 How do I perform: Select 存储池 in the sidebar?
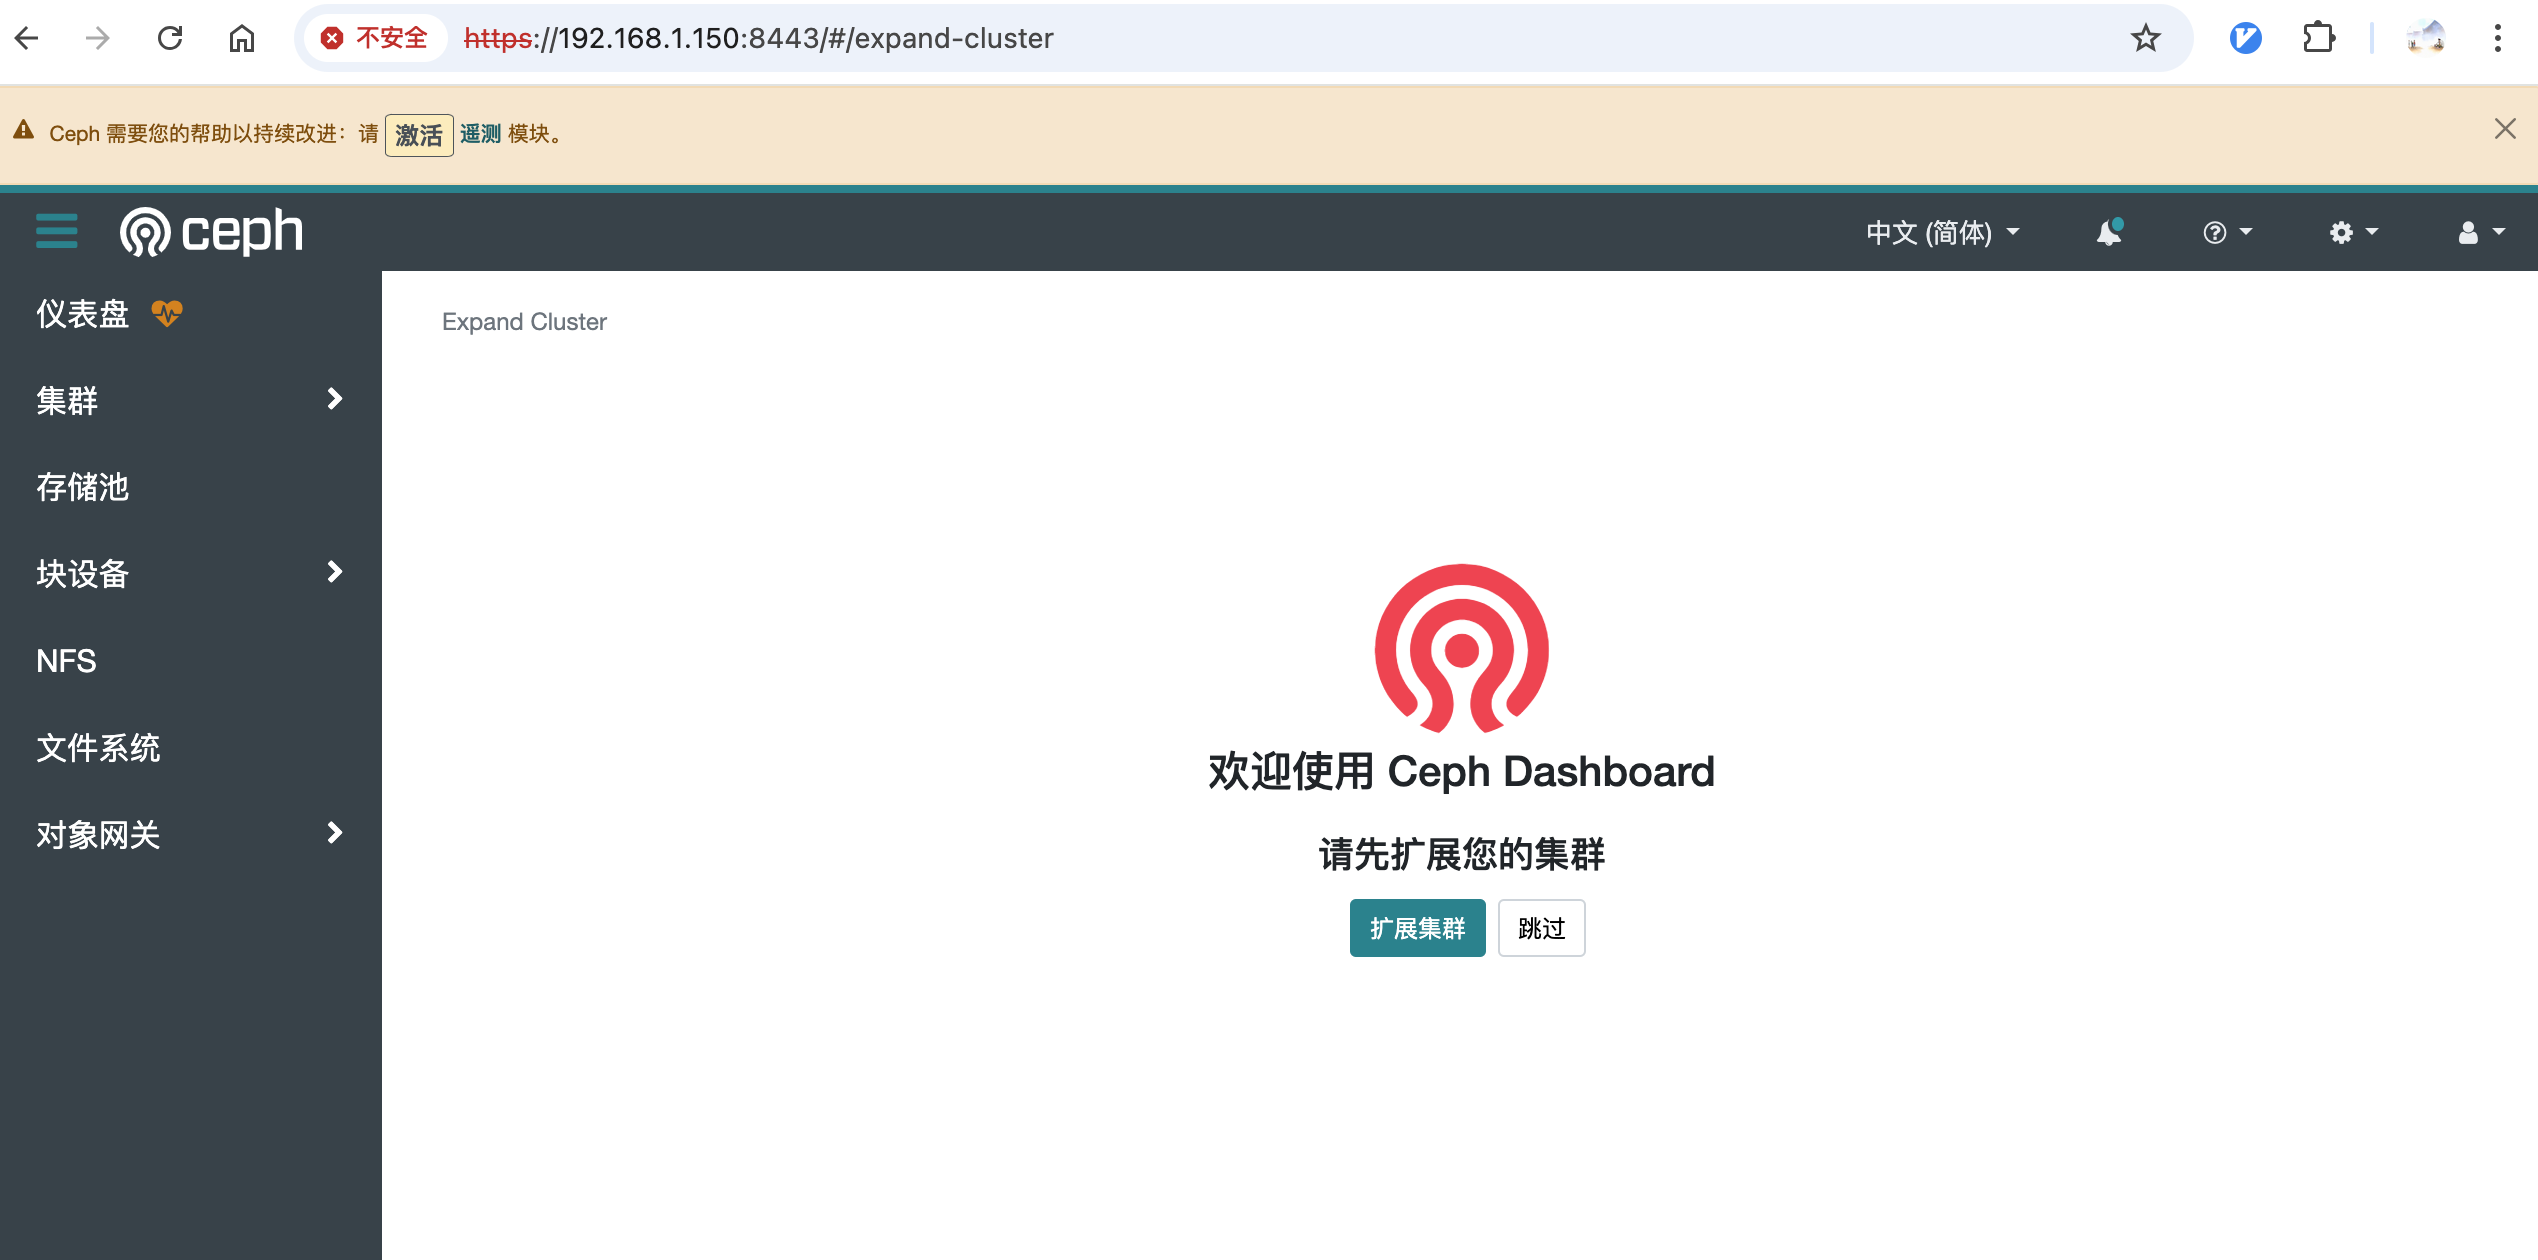click(x=82, y=487)
